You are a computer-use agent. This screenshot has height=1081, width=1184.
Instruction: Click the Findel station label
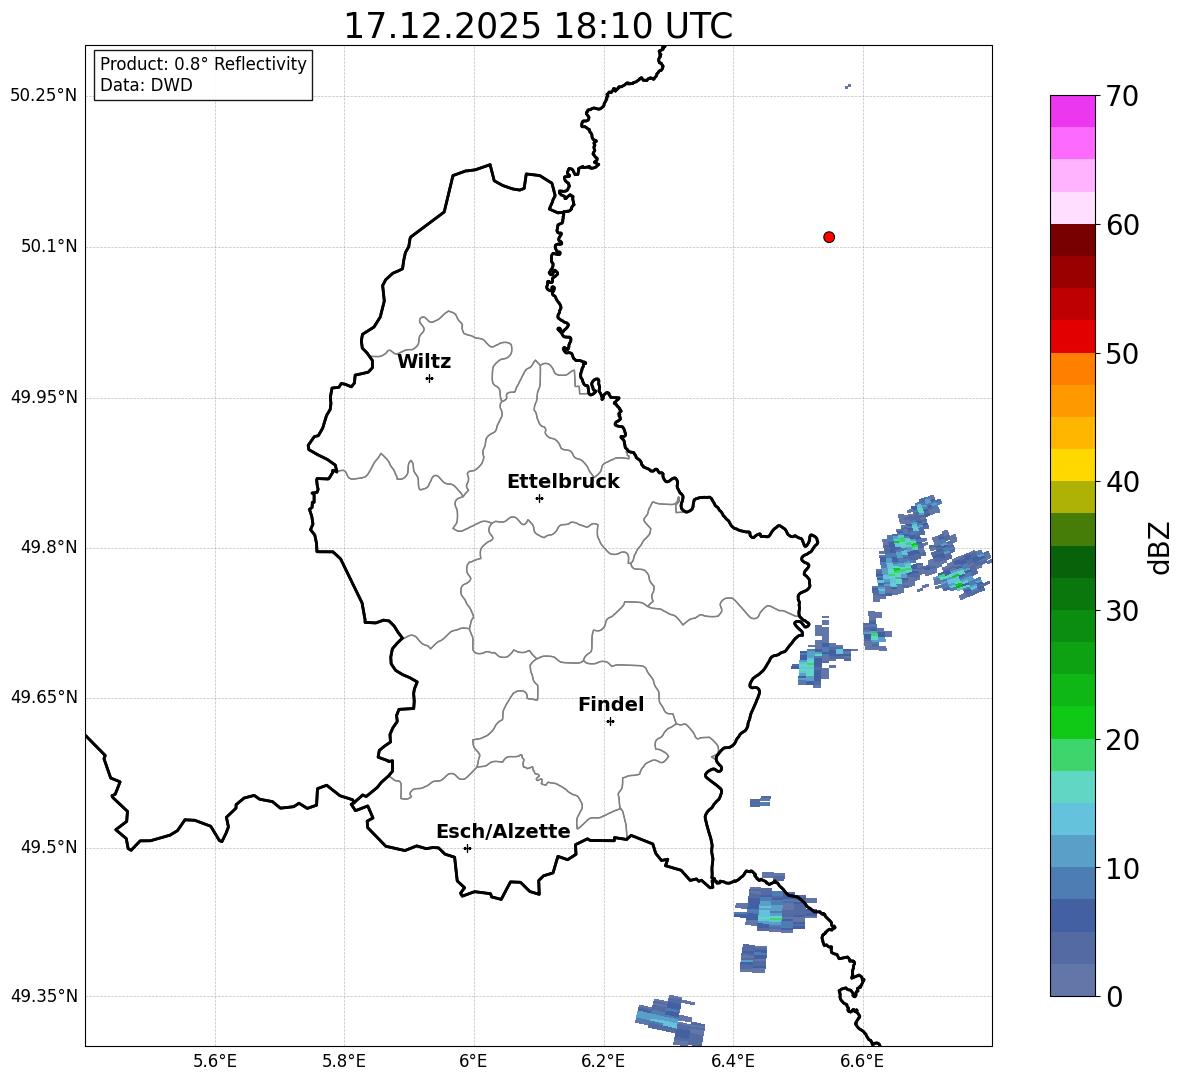(x=611, y=705)
